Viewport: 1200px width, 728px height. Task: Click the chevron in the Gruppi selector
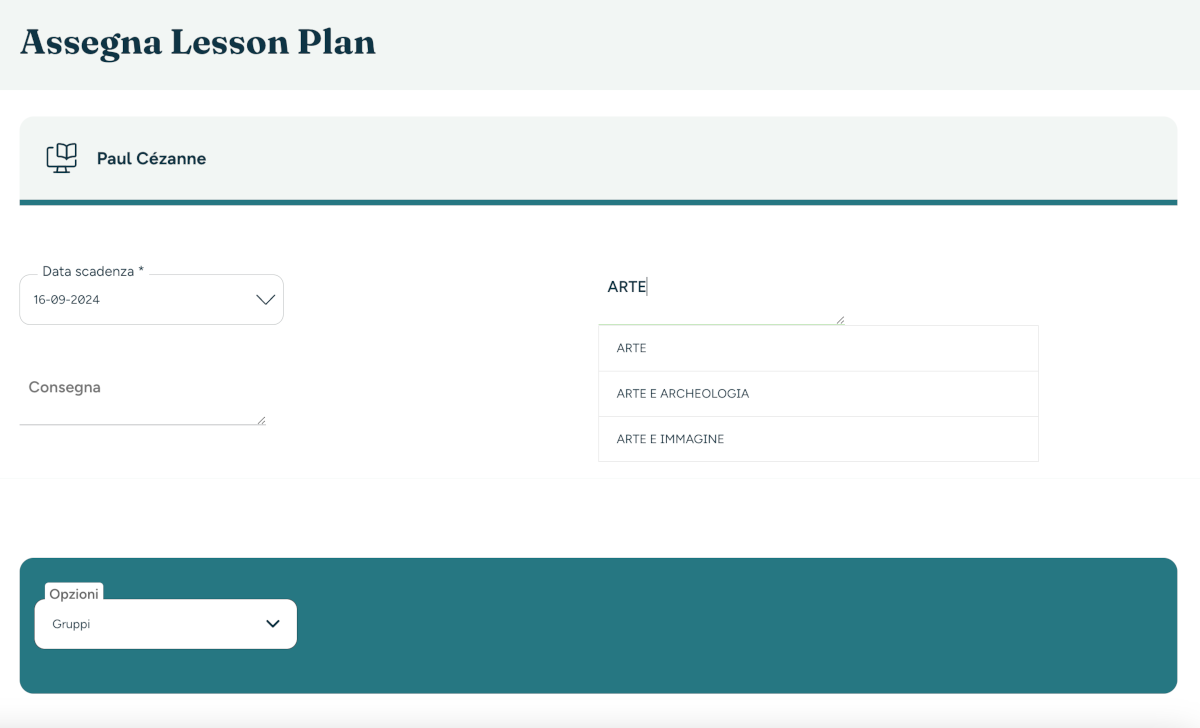(273, 624)
